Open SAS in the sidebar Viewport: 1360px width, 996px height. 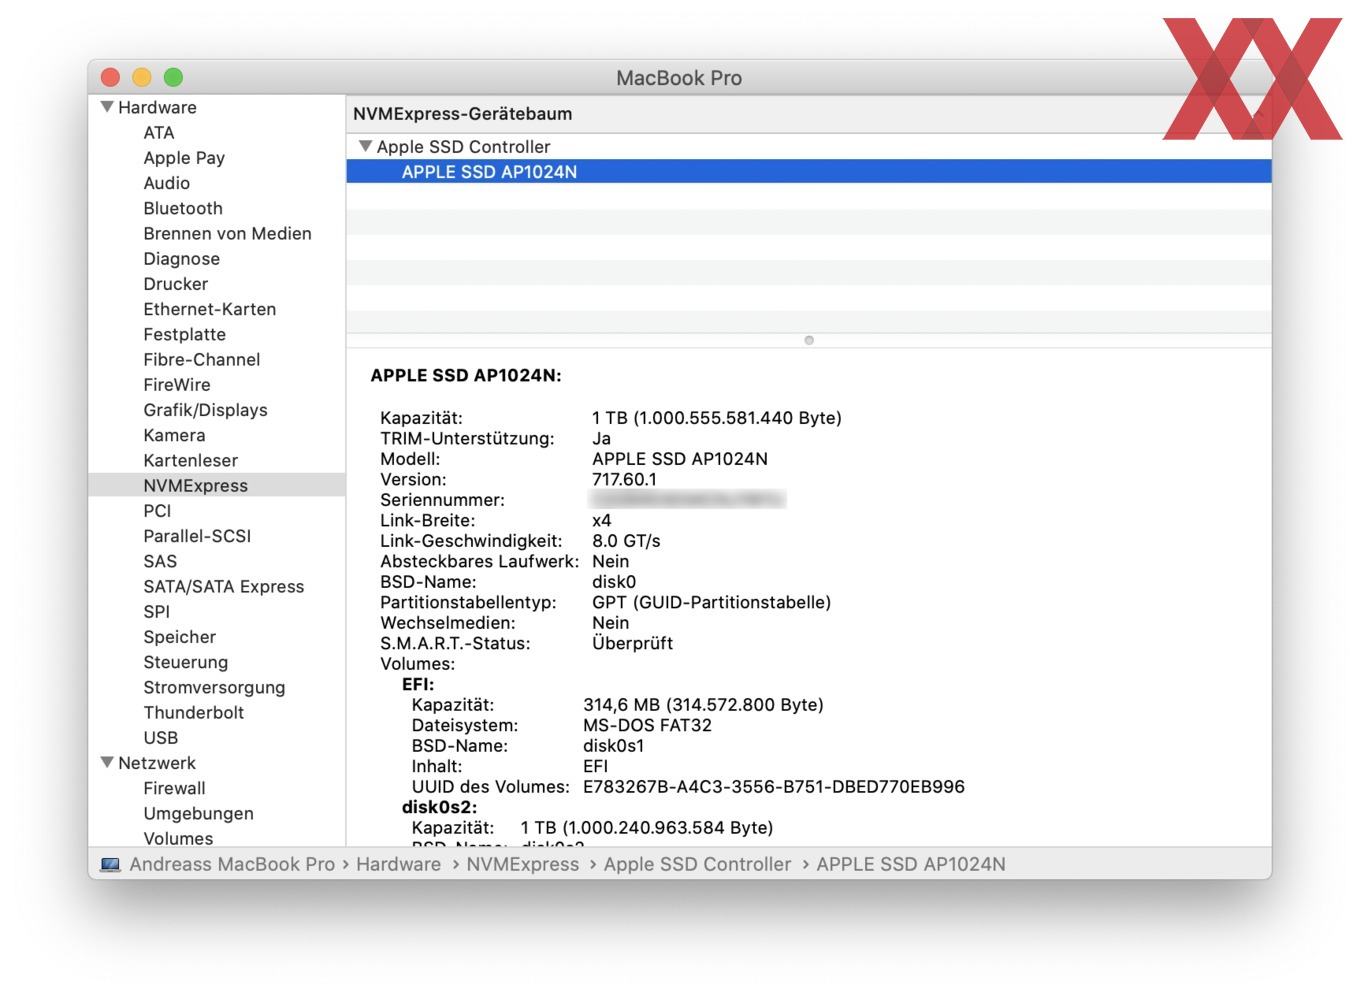[160, 561]
